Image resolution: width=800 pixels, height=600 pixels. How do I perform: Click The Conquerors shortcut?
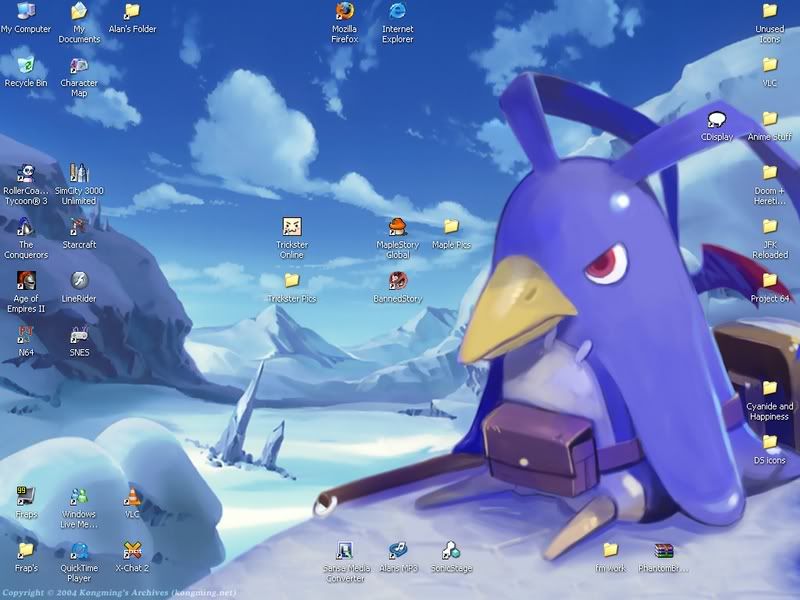coord(26,238)
